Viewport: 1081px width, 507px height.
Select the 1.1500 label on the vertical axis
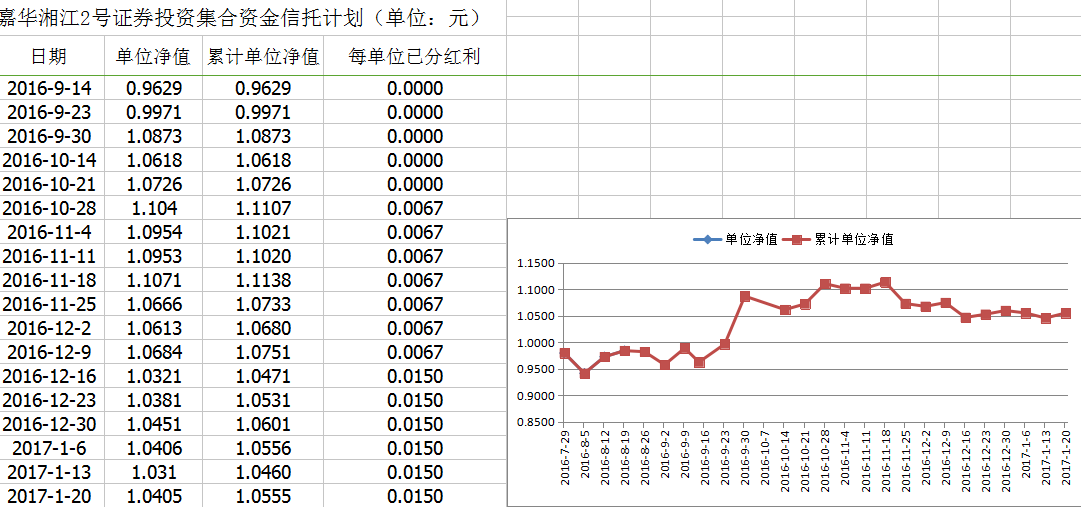(535, 264)
